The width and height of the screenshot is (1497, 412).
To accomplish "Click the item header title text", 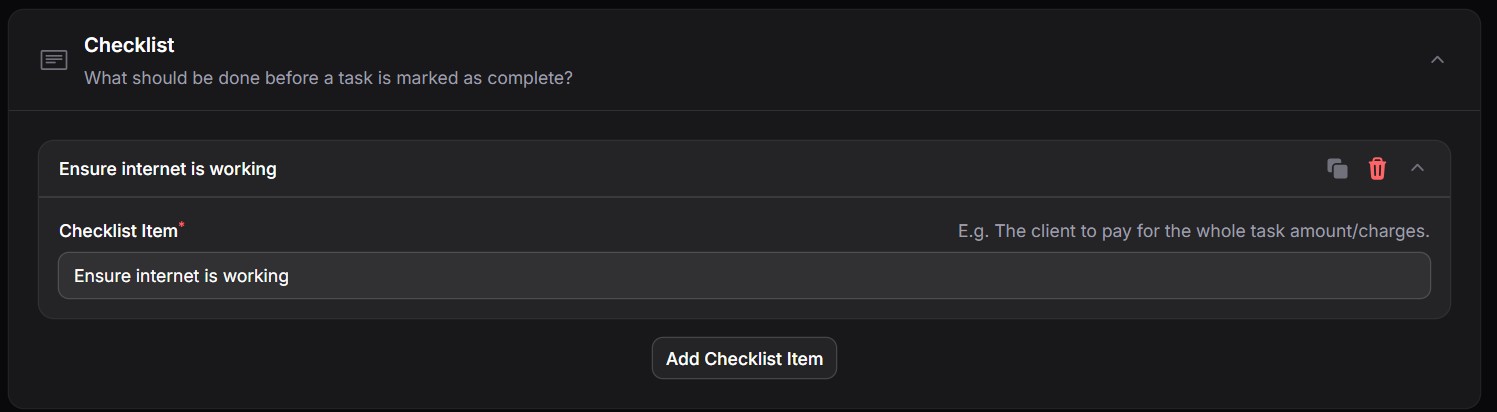I will [167, 169].
